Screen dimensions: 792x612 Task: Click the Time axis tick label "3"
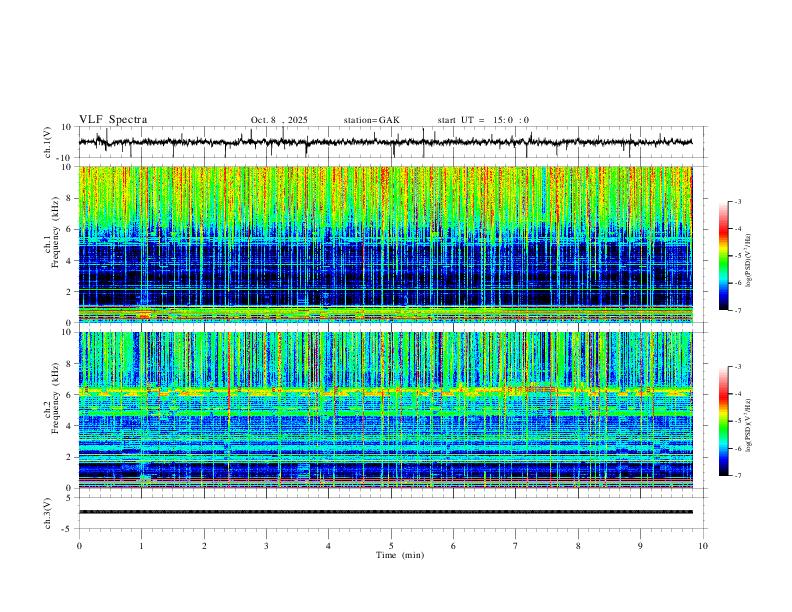266,546
